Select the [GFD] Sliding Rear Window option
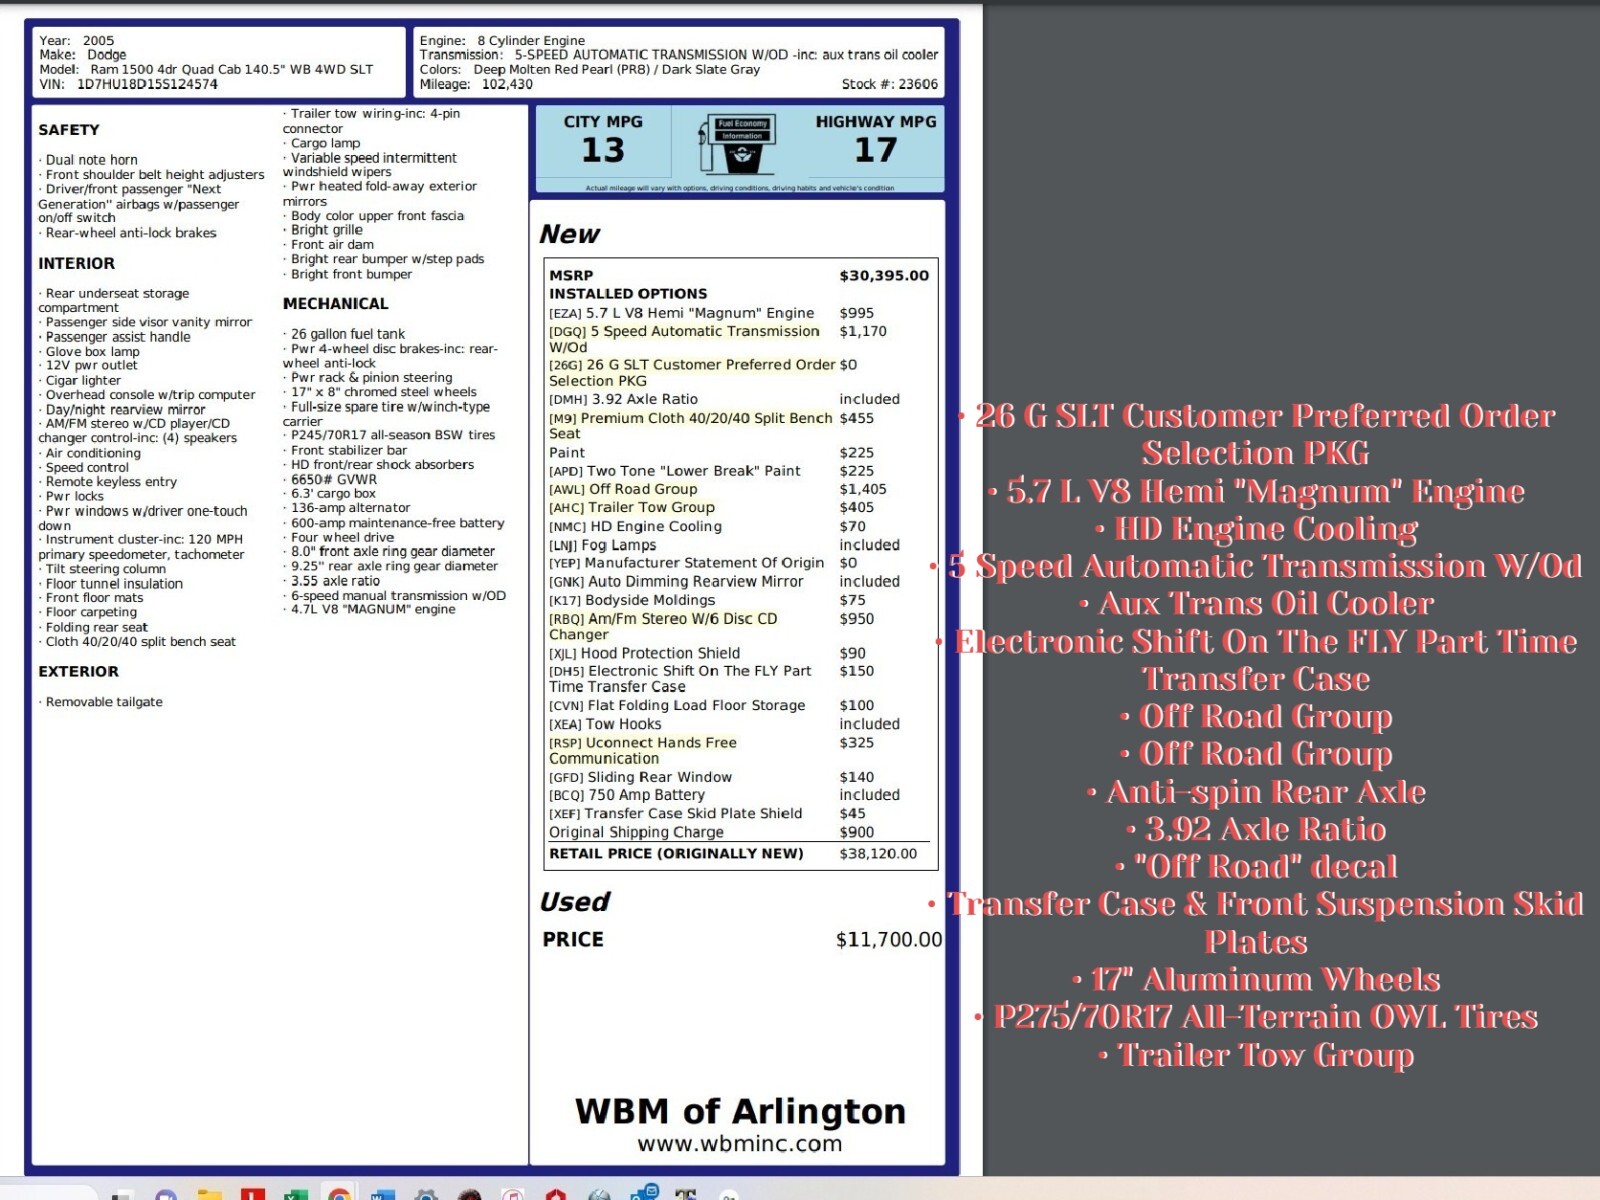This screenshot has width=1600, height=1200. (711, 777)
